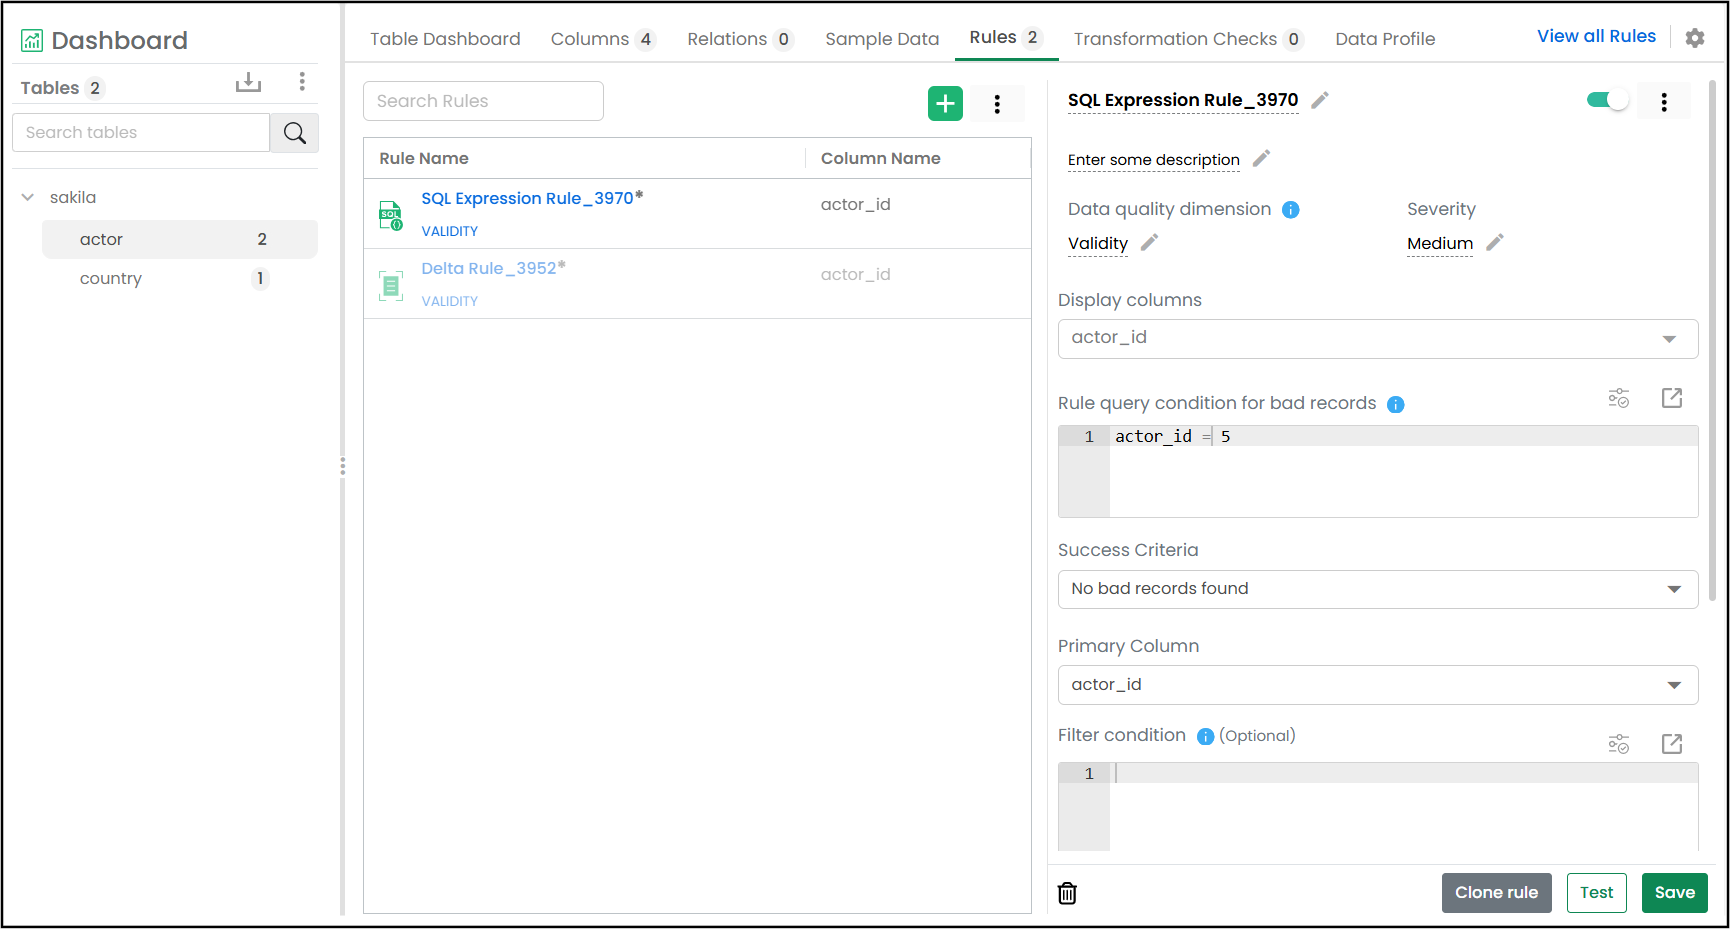Click the download icon beside Tables
Image resolution: width=1730 pixels, height=929 pixels.
(248, 83)
